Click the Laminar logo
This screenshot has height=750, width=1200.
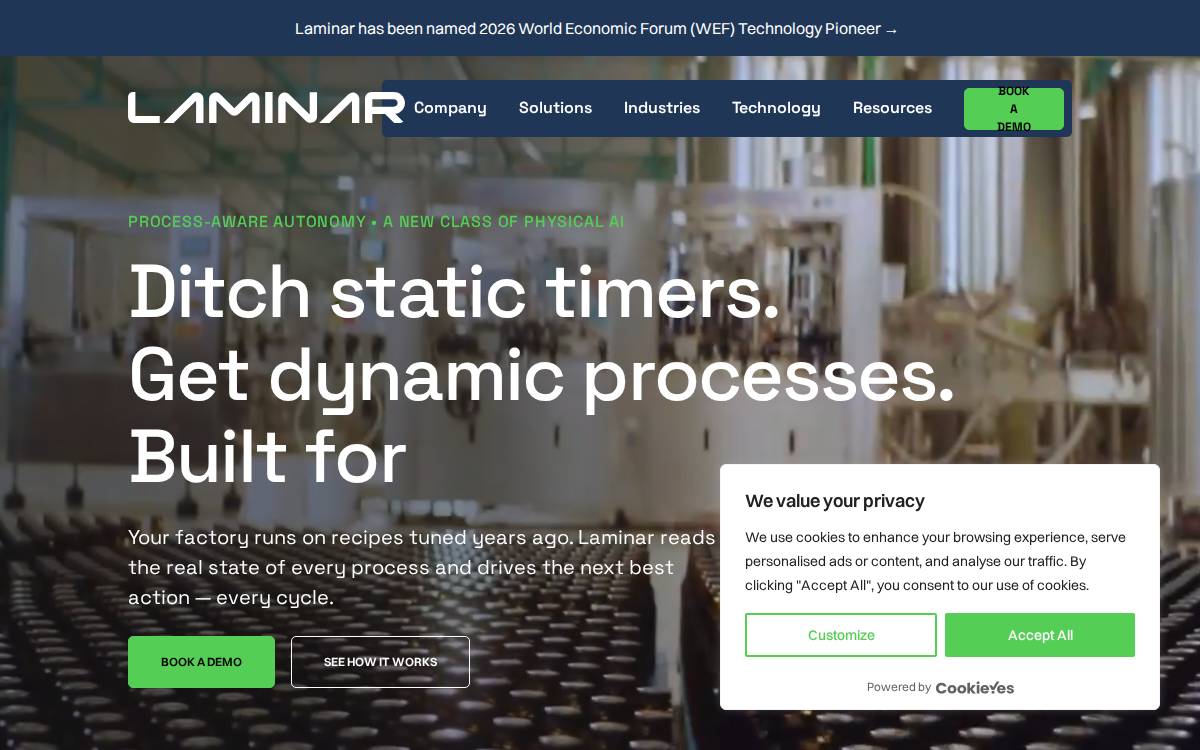click(266, 108)
